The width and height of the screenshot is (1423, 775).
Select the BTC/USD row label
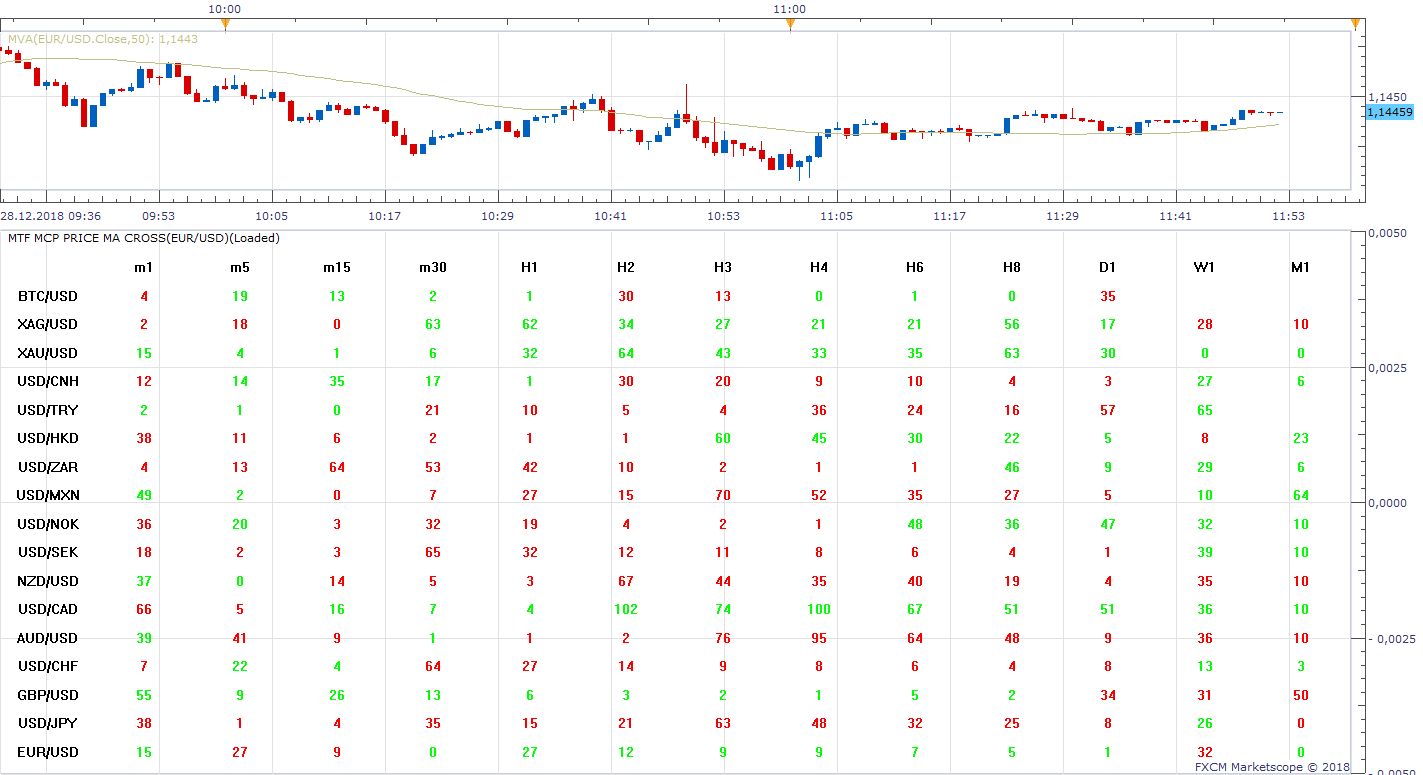(47, 296)
